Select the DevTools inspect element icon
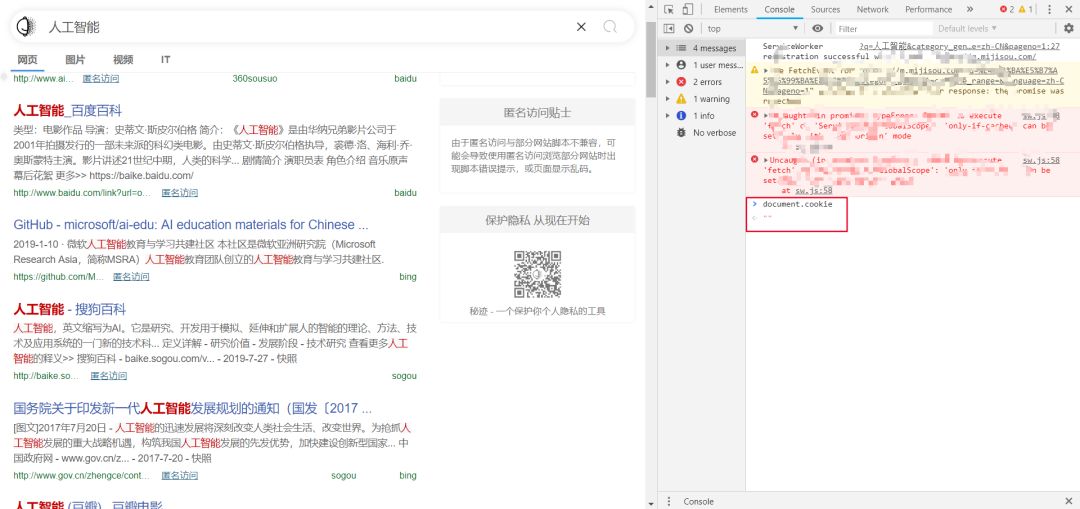 coord(669,10)
